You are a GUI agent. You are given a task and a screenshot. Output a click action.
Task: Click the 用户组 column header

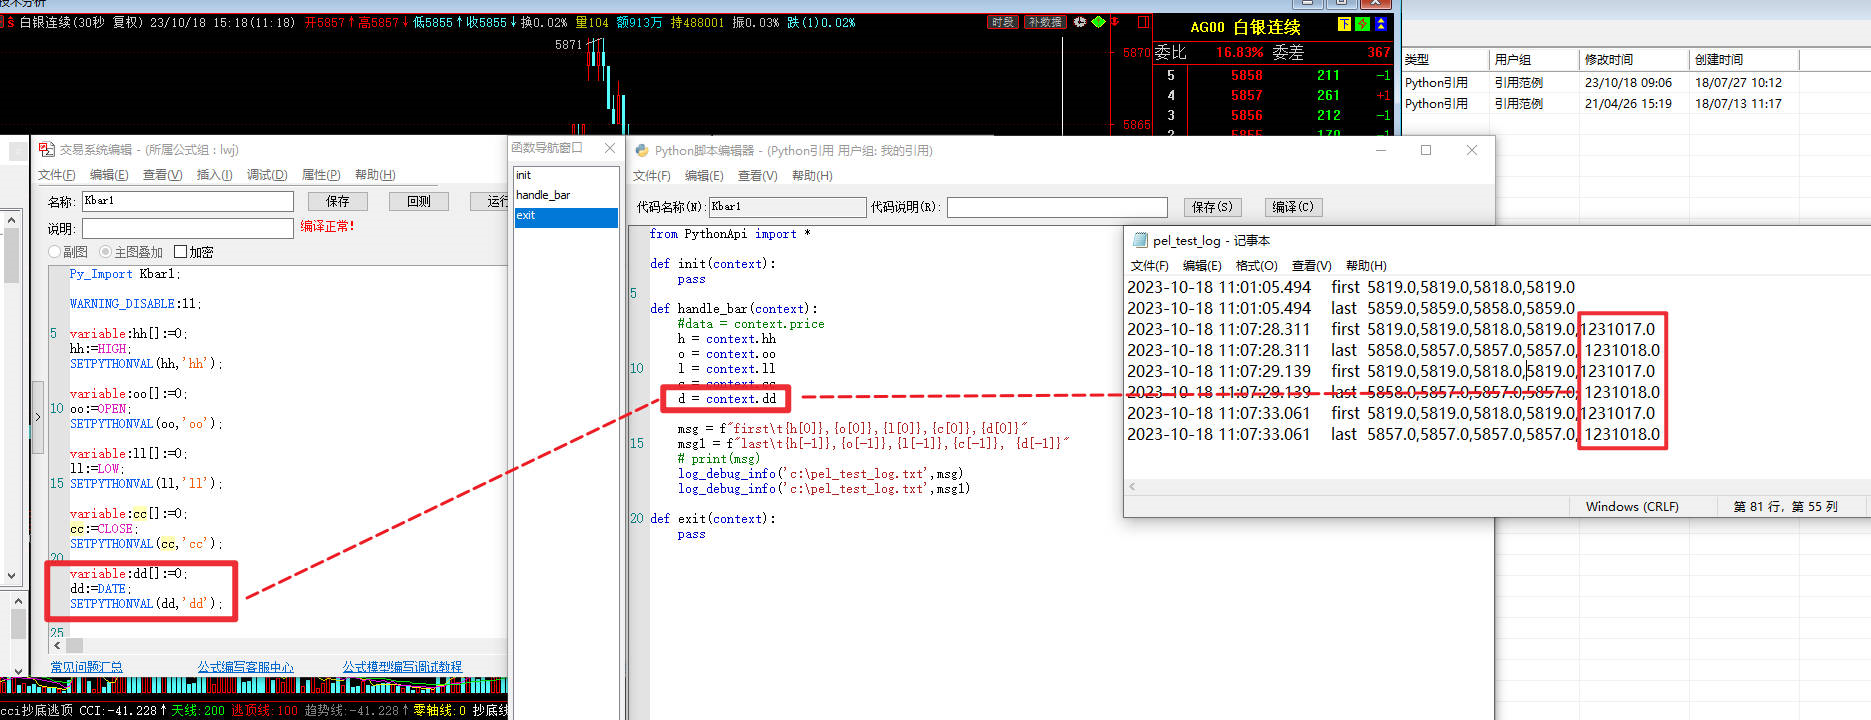[1534, 60]
